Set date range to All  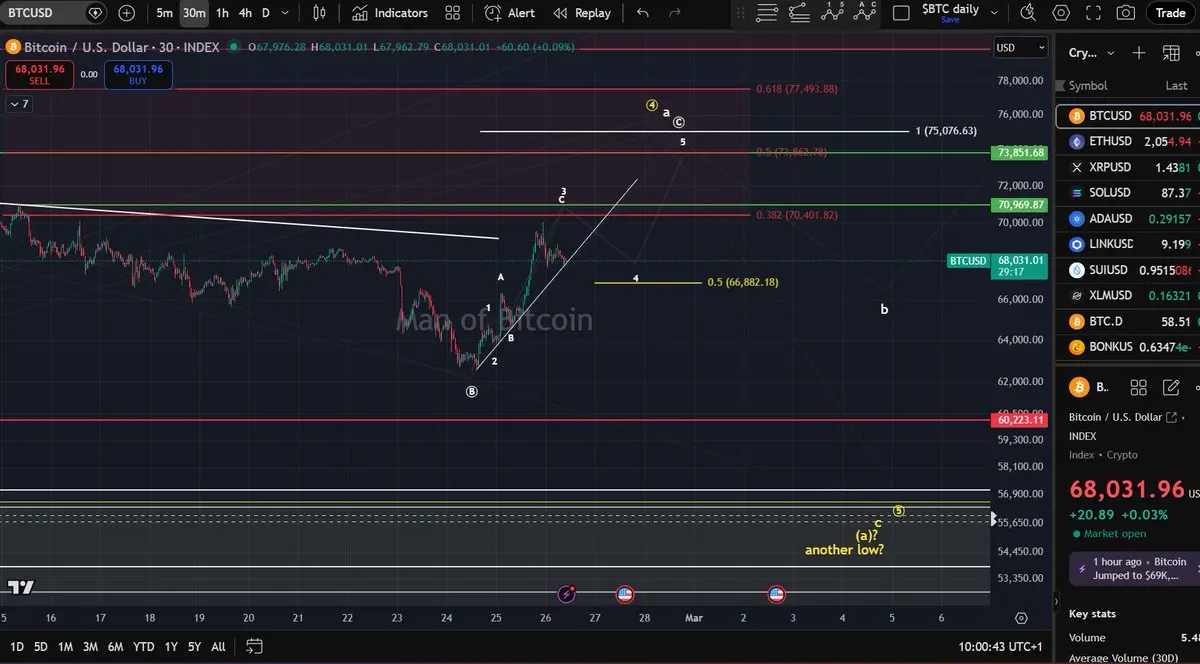[218, 646]
